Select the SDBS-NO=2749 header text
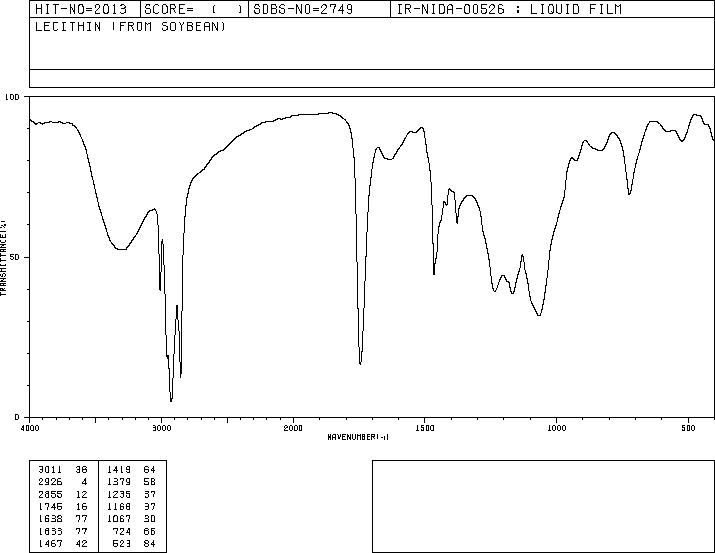 (303, 9)
